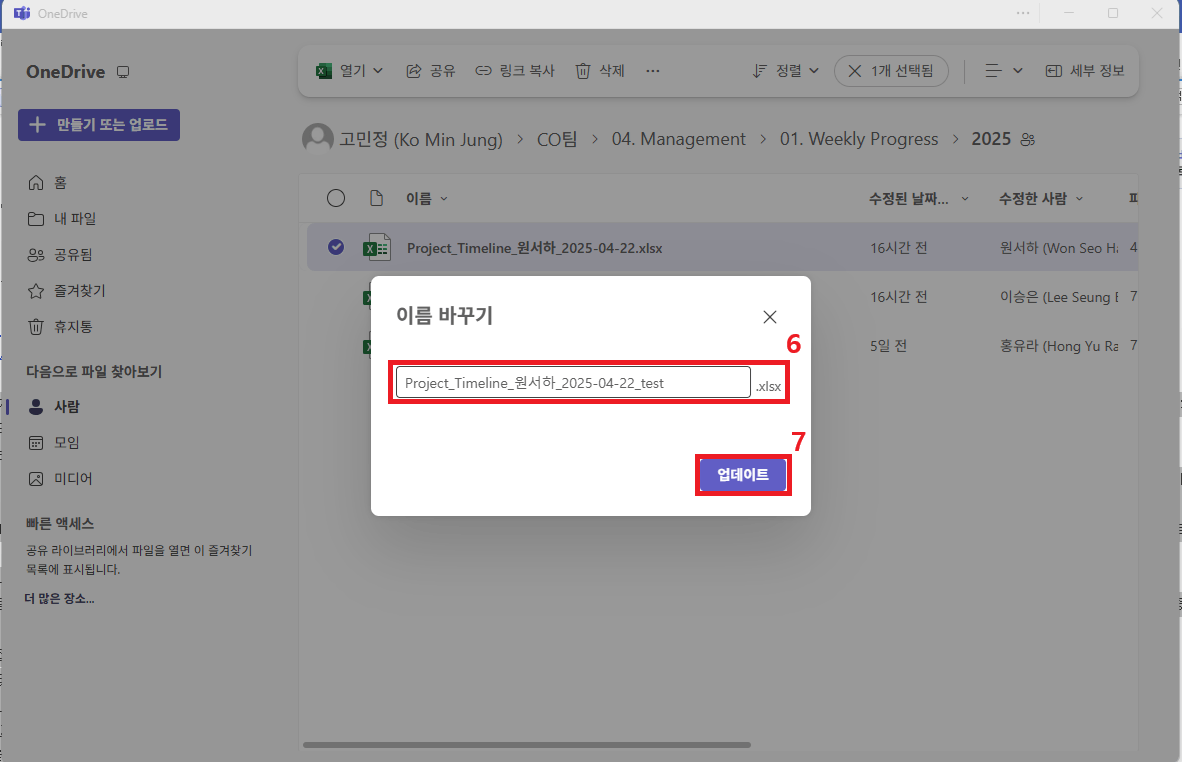Select 모임 in the sidebar
Viewport: 1182px width, 762px height.
pyautogui.click(x=54, y=442)
